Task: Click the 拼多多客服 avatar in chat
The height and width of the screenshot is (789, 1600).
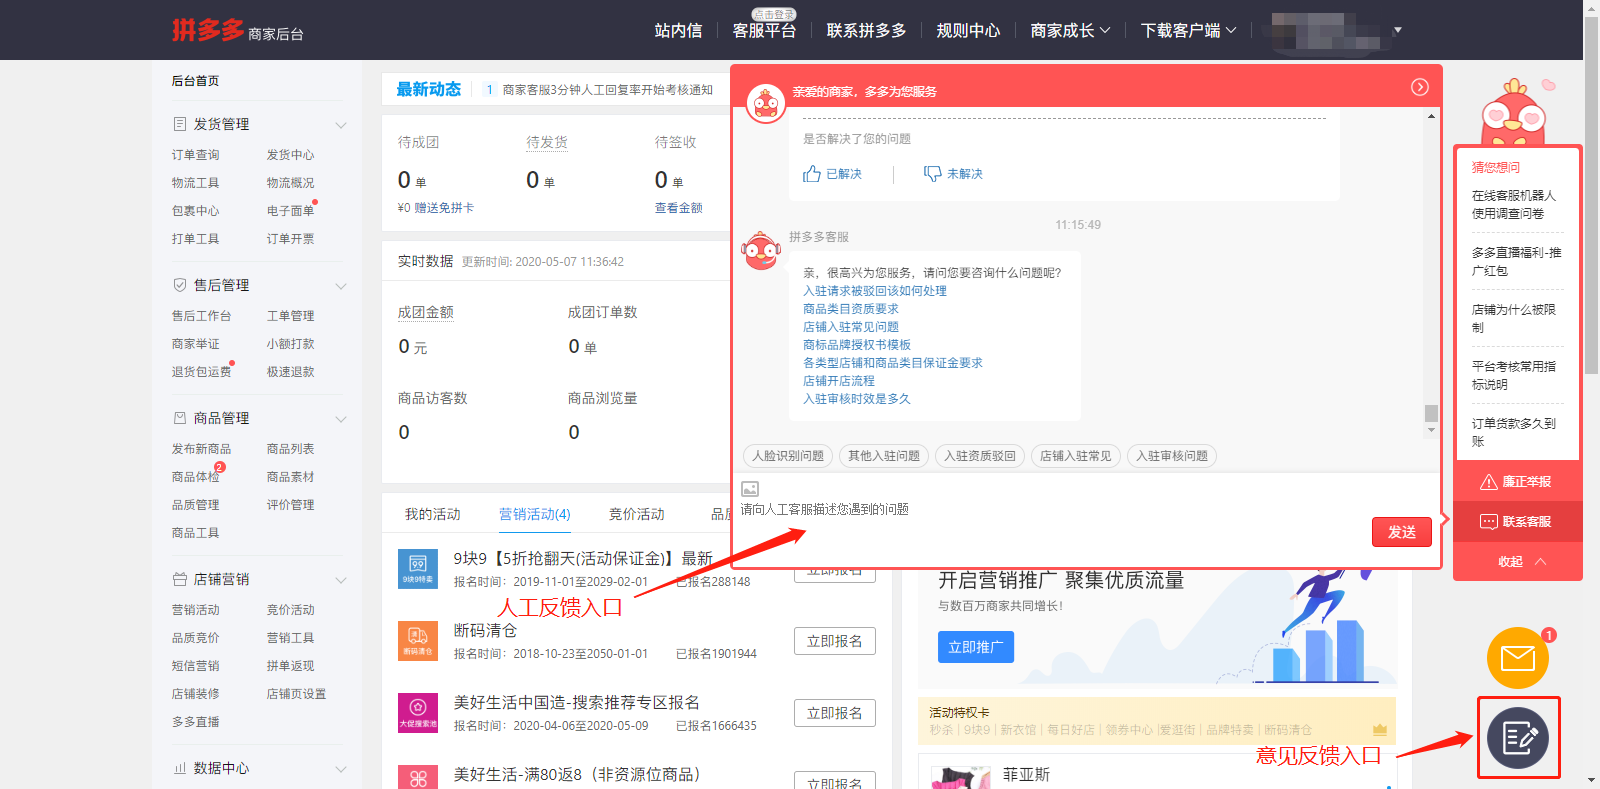Action: coord(761,250)
